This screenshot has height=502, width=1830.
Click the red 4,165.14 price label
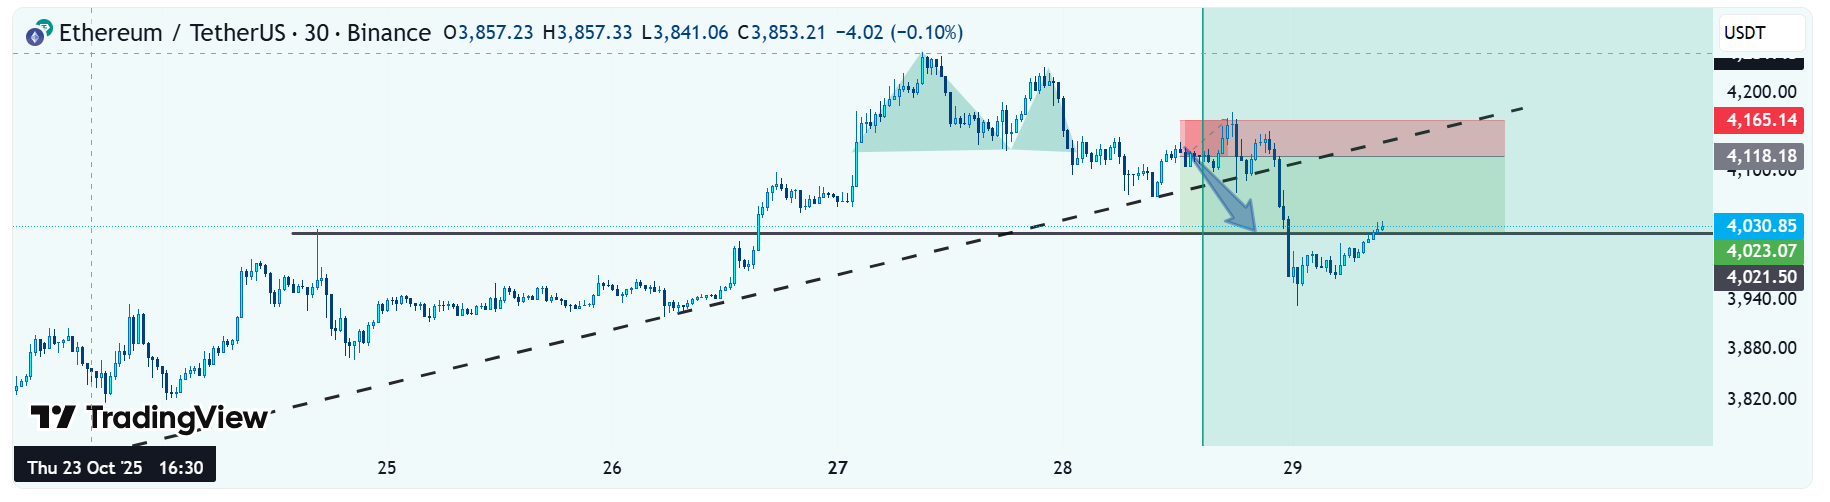(1761, 120)
